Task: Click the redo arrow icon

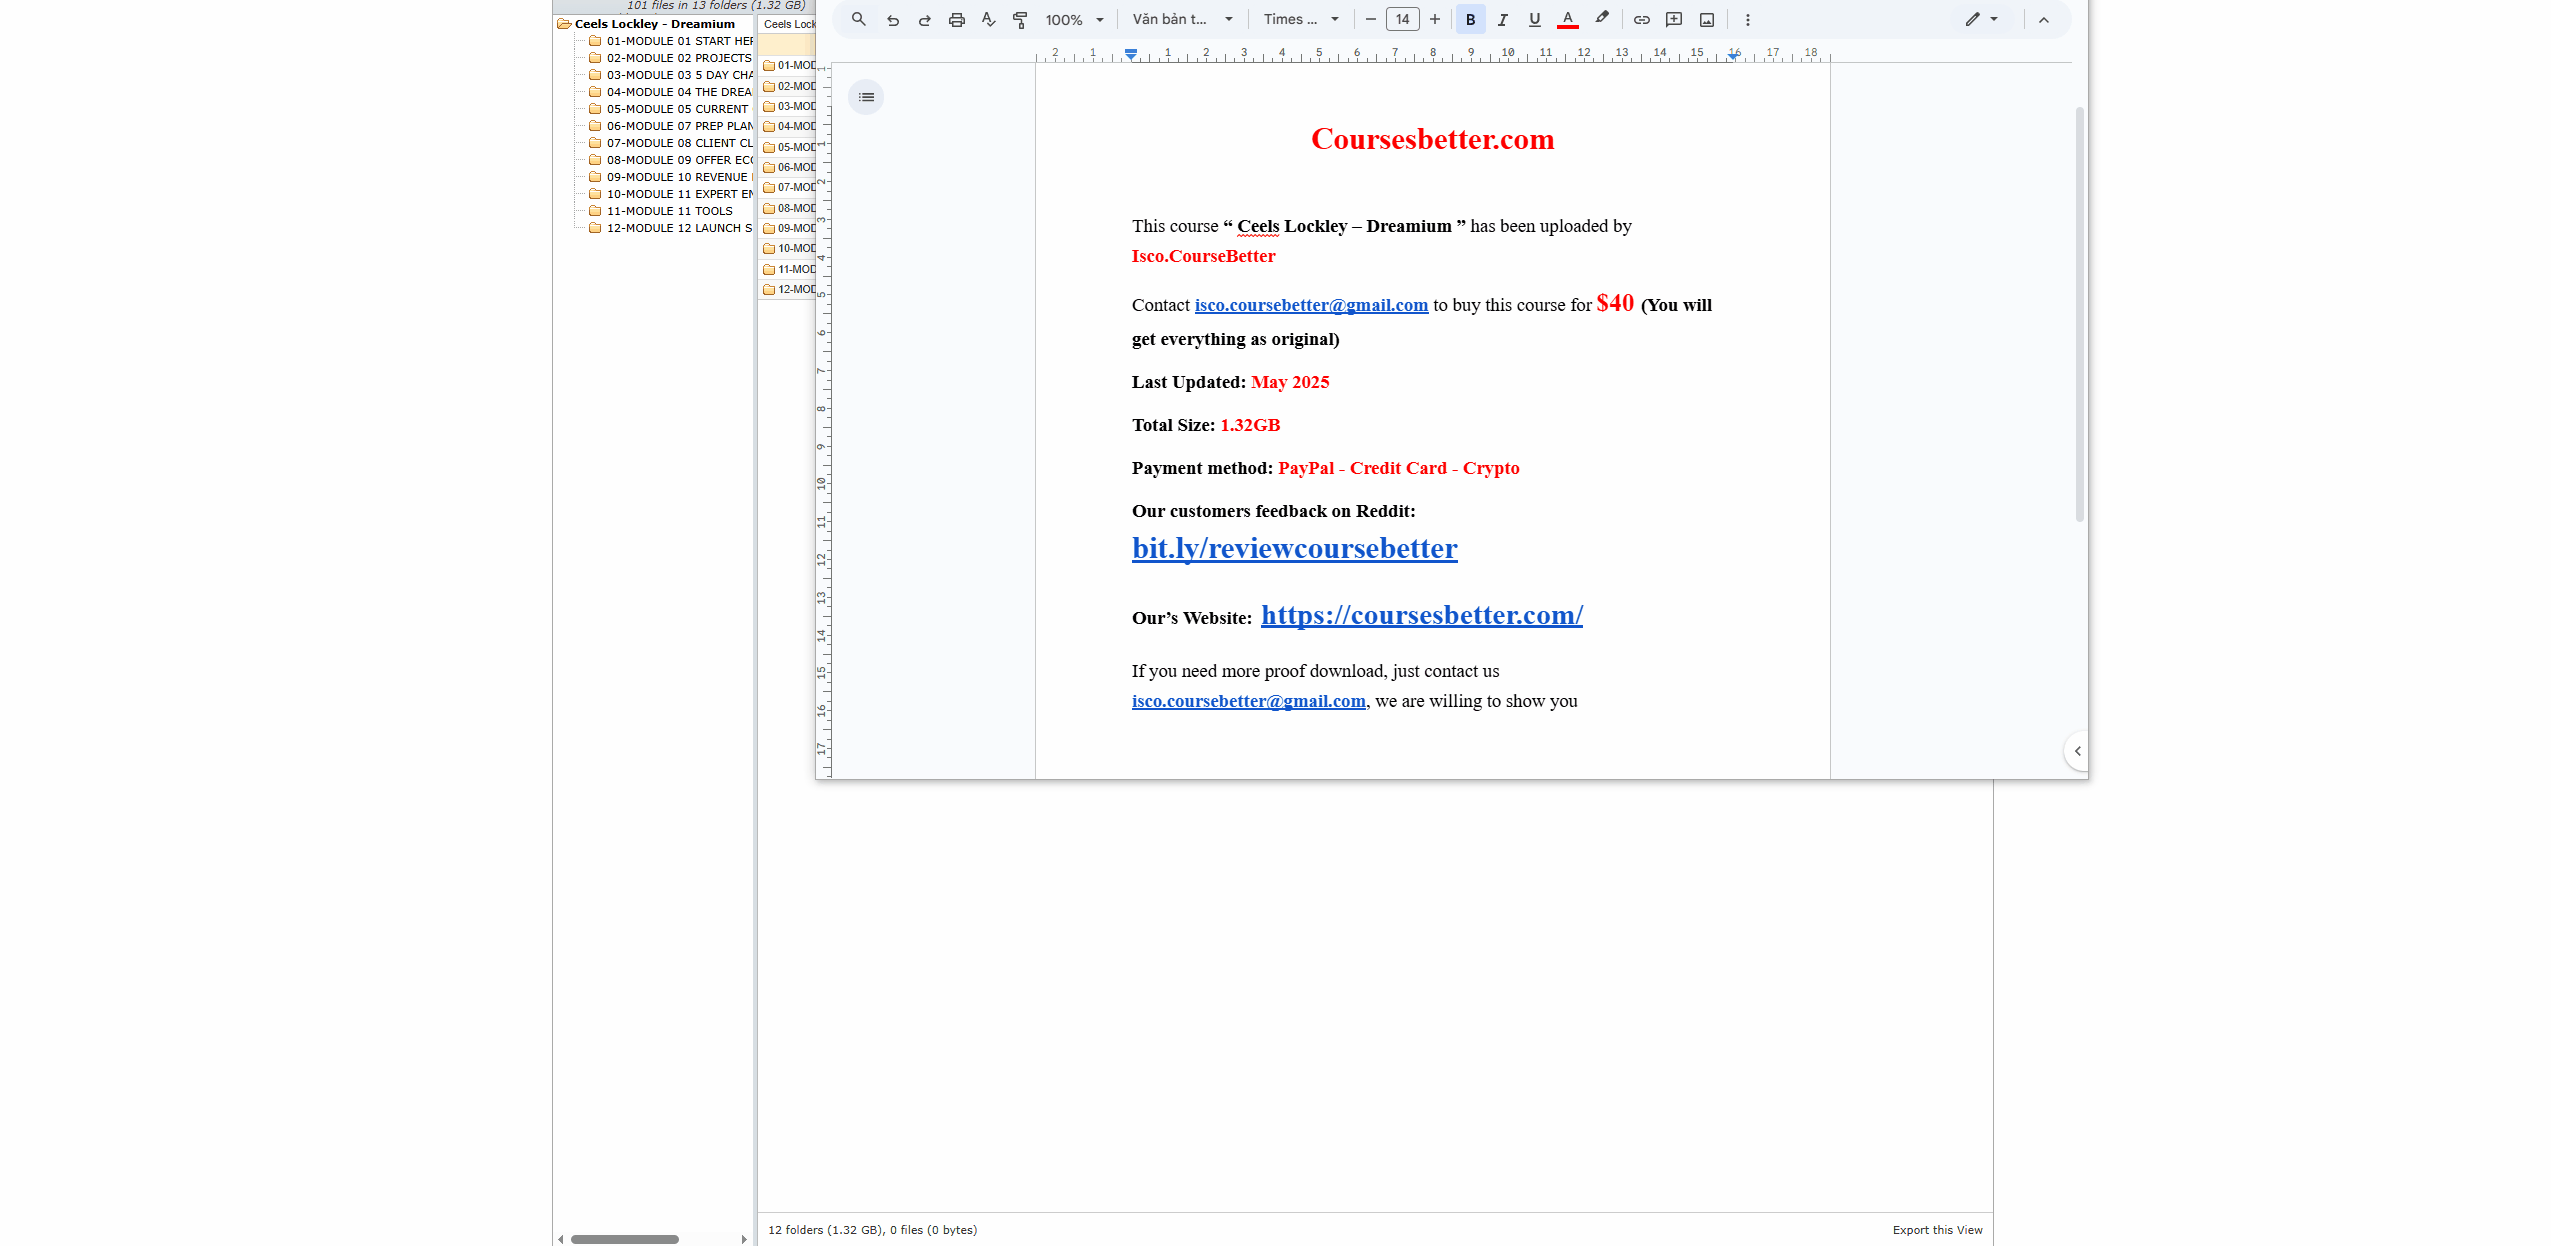Action: (924, 19)
